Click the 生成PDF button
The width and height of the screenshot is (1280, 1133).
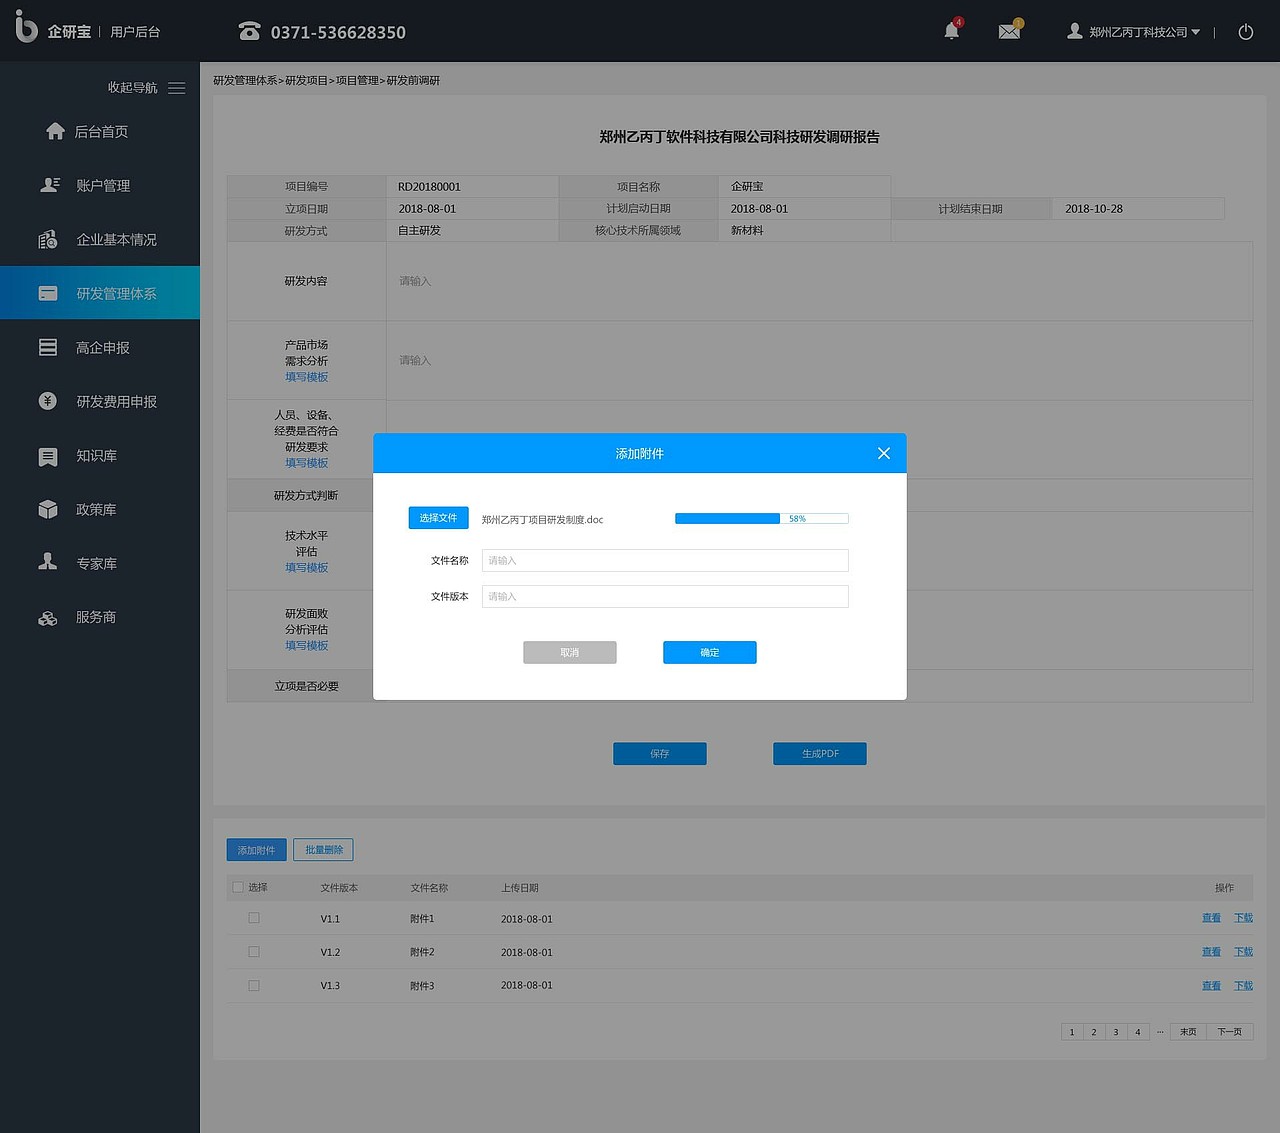tap(820, 753)
